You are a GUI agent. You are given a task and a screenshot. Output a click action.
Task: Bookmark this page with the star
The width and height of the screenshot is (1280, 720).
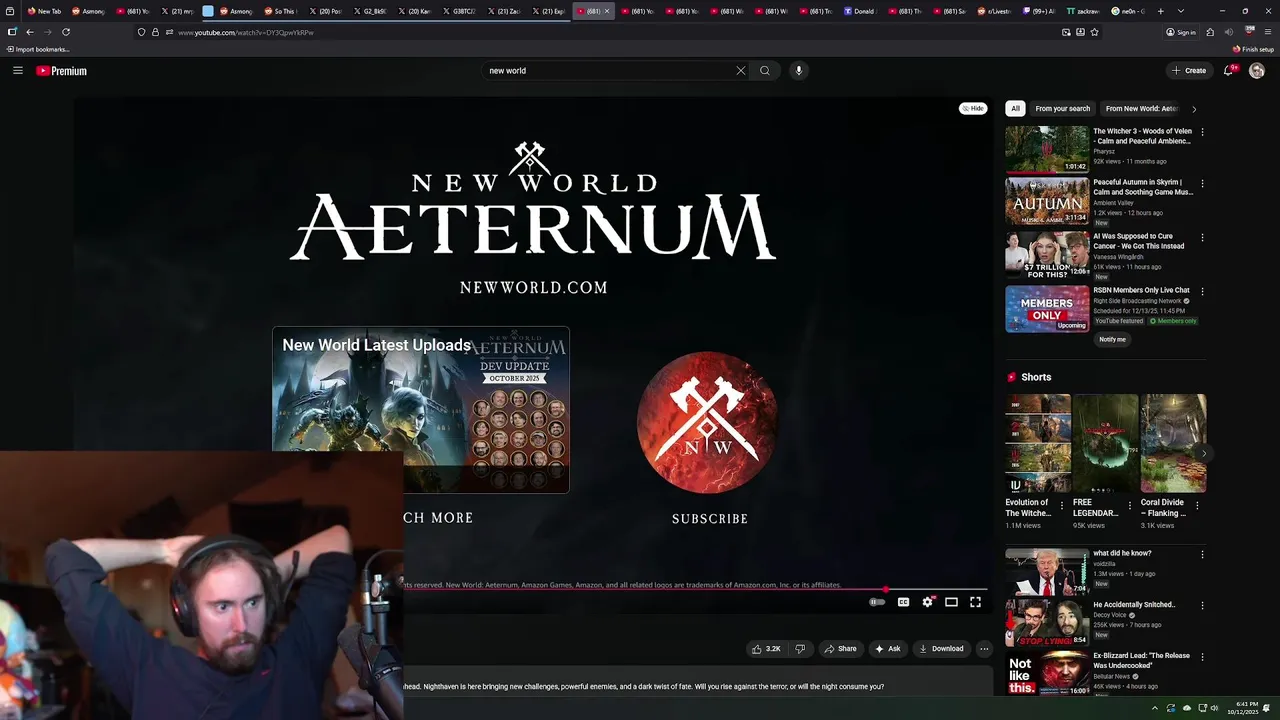tap(1094, 32)
